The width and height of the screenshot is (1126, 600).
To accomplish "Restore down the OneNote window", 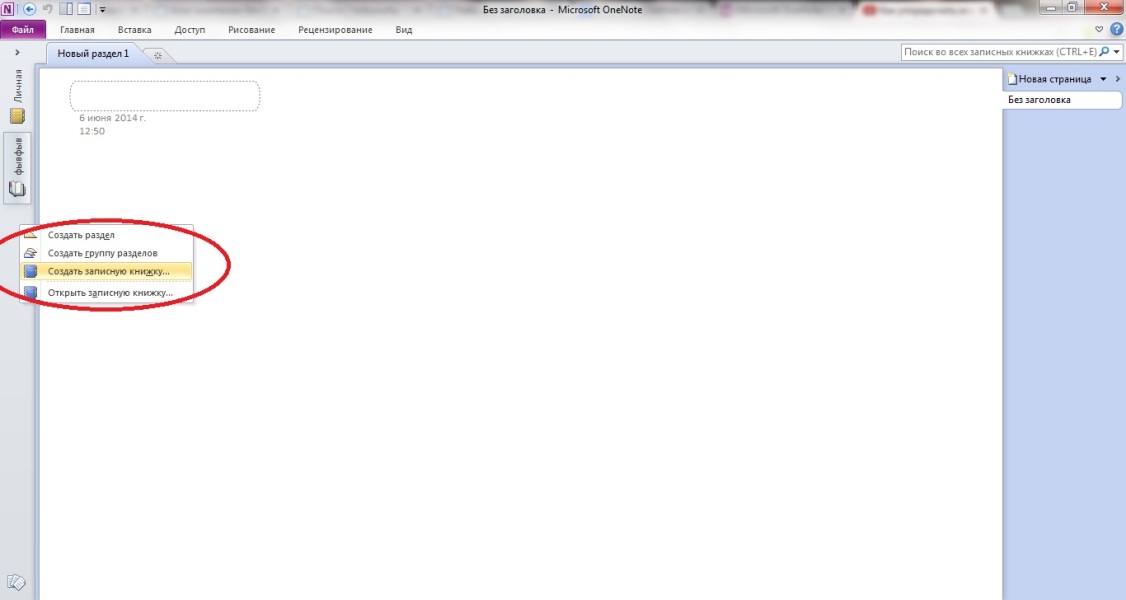I will [1071, 7].
